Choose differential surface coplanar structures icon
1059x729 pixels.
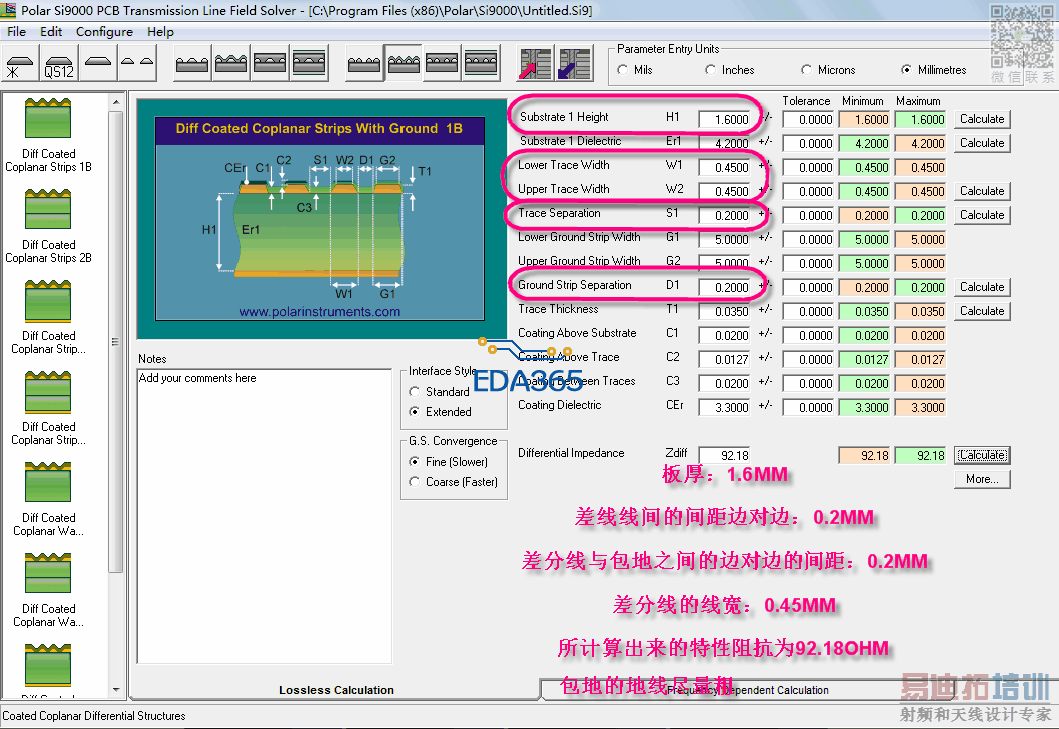point(364,64)
